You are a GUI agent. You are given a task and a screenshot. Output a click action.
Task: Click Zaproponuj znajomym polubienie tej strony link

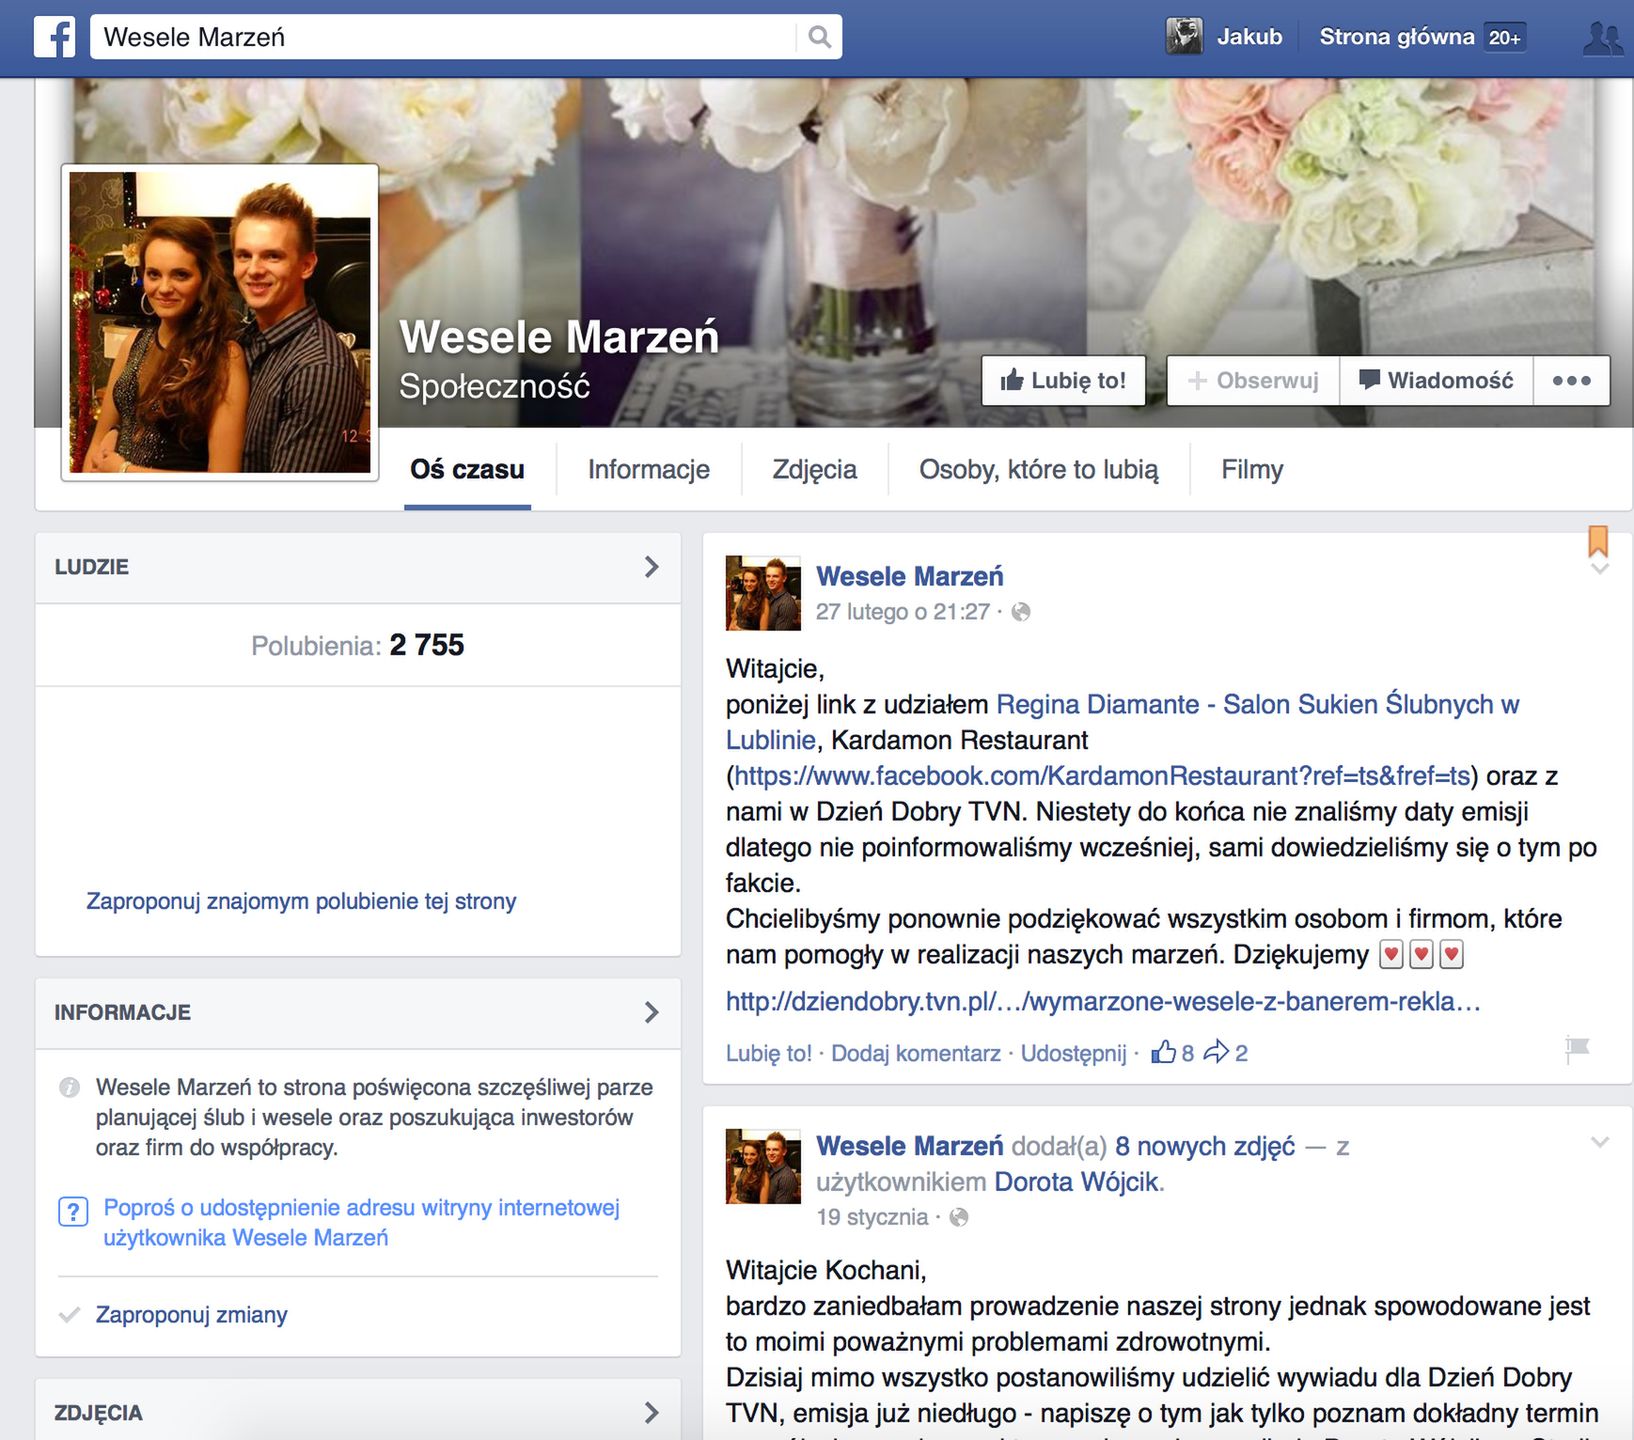(x=301, y=901)
